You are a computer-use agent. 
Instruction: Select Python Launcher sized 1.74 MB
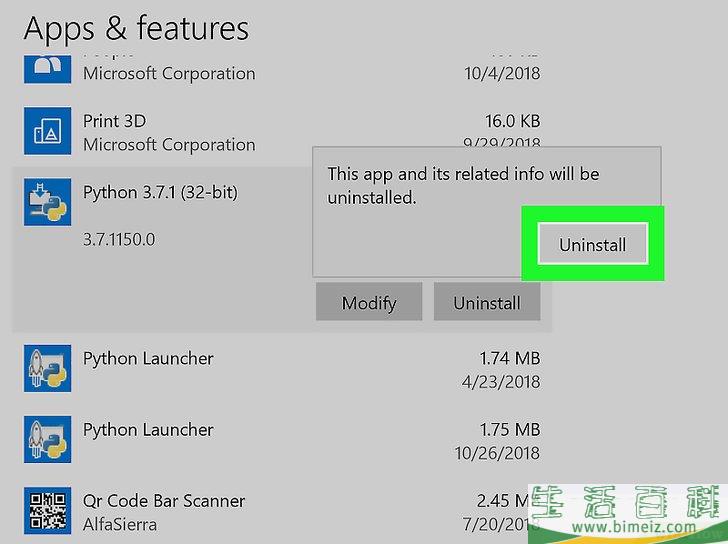(148, 359)
